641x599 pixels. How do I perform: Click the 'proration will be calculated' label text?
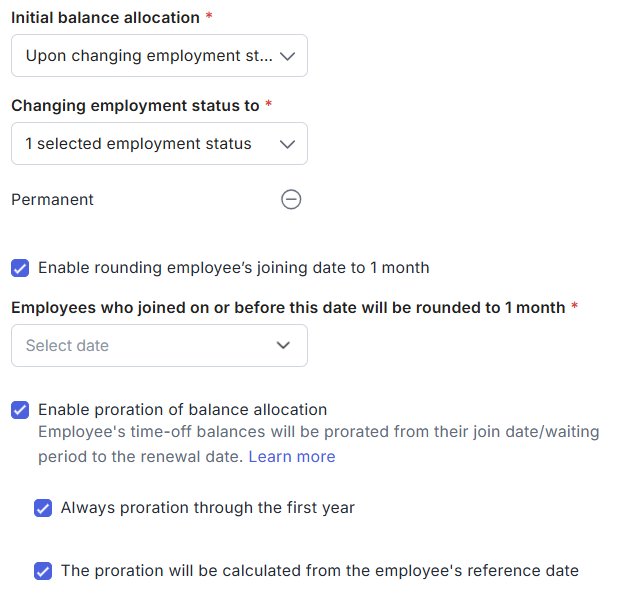point(319,571)
